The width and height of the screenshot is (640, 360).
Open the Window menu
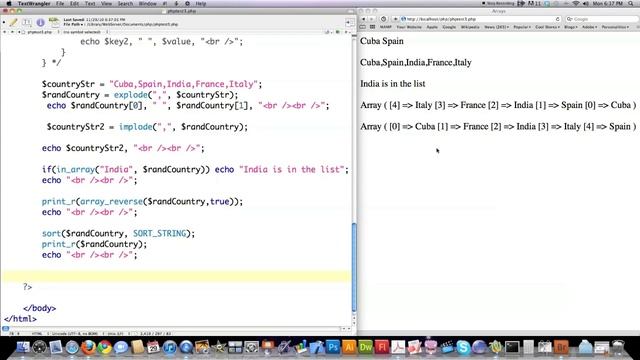pyautogui.click(x=147, y=3)
